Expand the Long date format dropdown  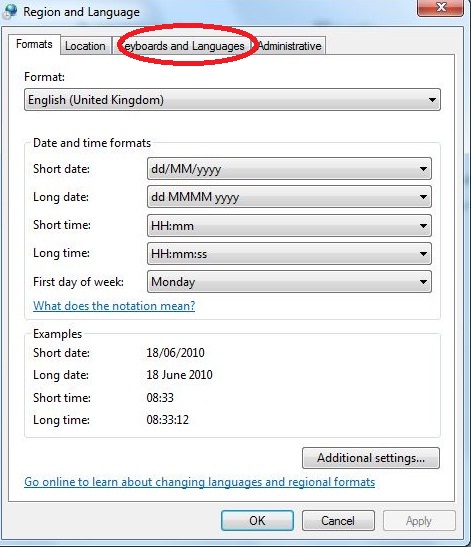[289, 197]
